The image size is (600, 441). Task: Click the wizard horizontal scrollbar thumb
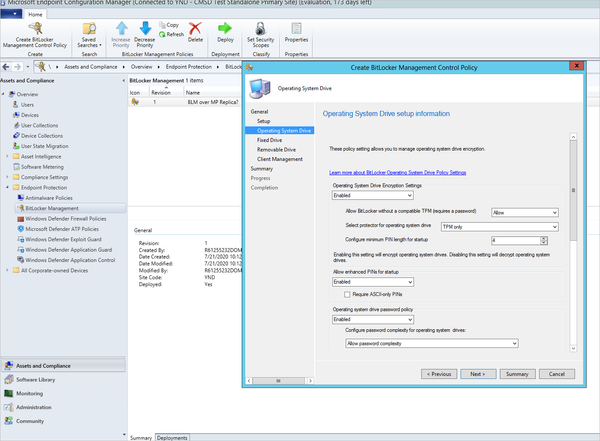click(279, 381)
